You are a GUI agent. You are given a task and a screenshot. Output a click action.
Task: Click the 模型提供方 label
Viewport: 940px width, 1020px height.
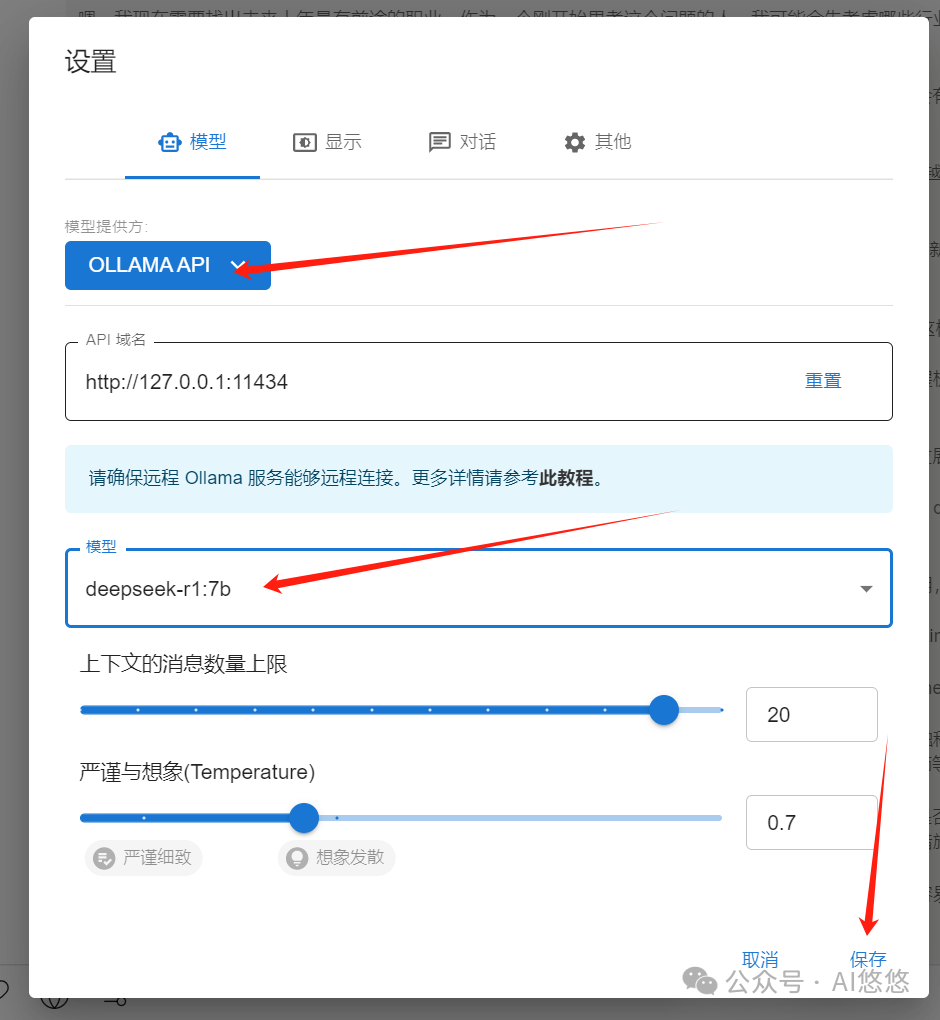tap(106, 226)
